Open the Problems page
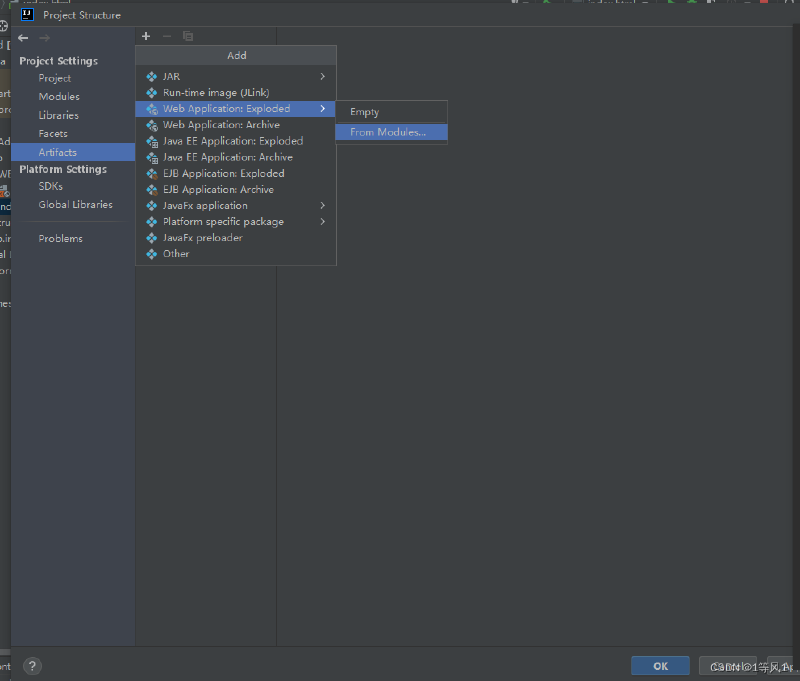Viewport: 800px width, 681px height. coord(60,239)
